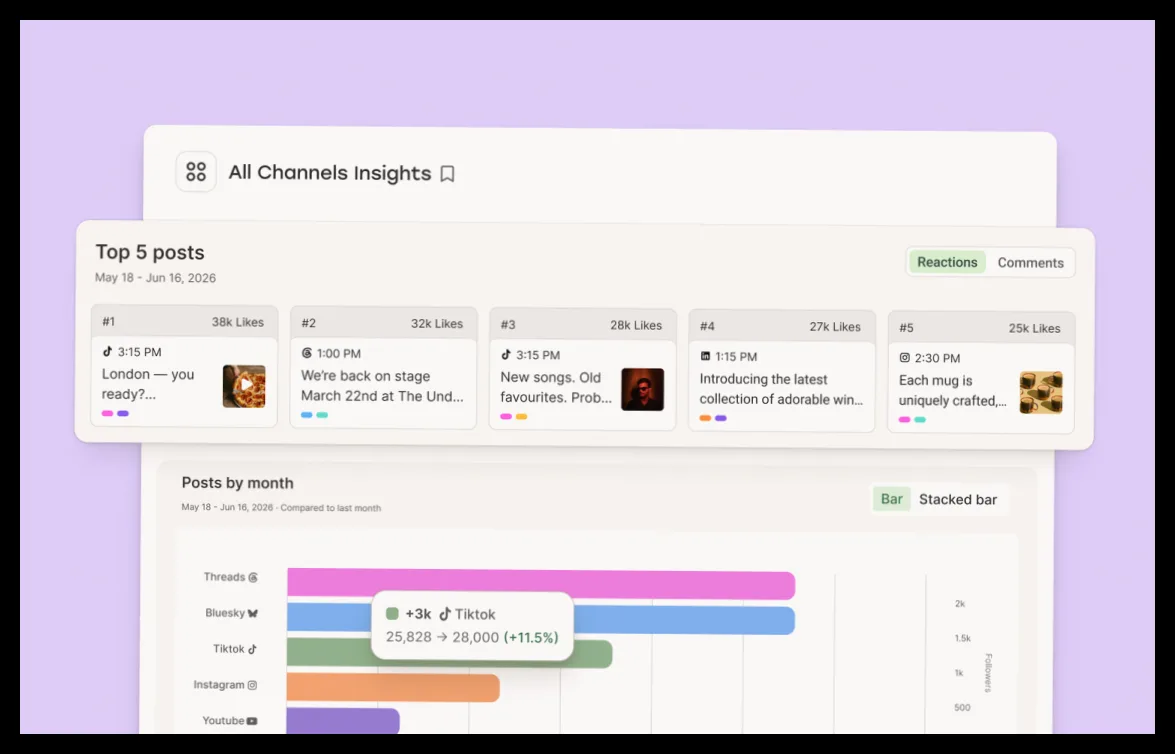1175x754 pixels.
Task: Open the sunglasses portrait thumbnail on post #3
Action: tap(642, 390)
